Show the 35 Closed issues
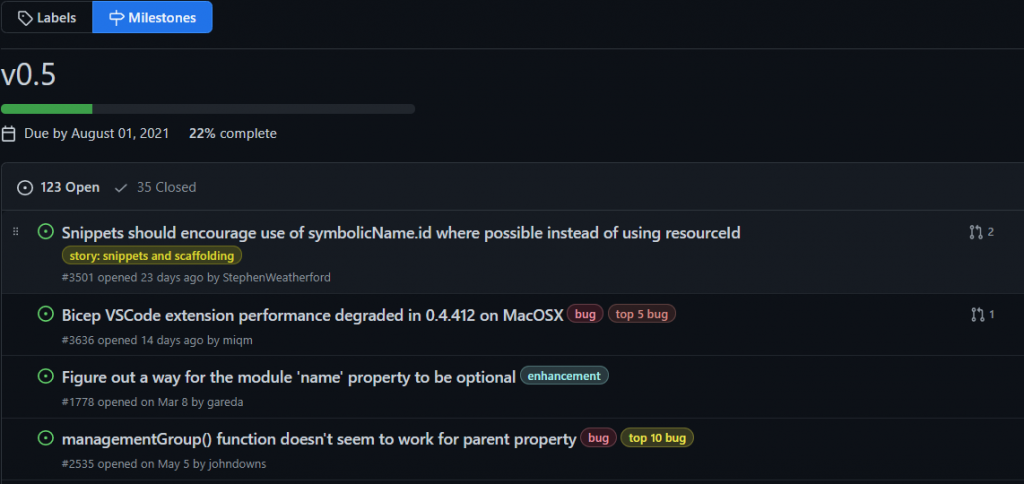This screenshot has height=484, width=1024. click(156, 187)
